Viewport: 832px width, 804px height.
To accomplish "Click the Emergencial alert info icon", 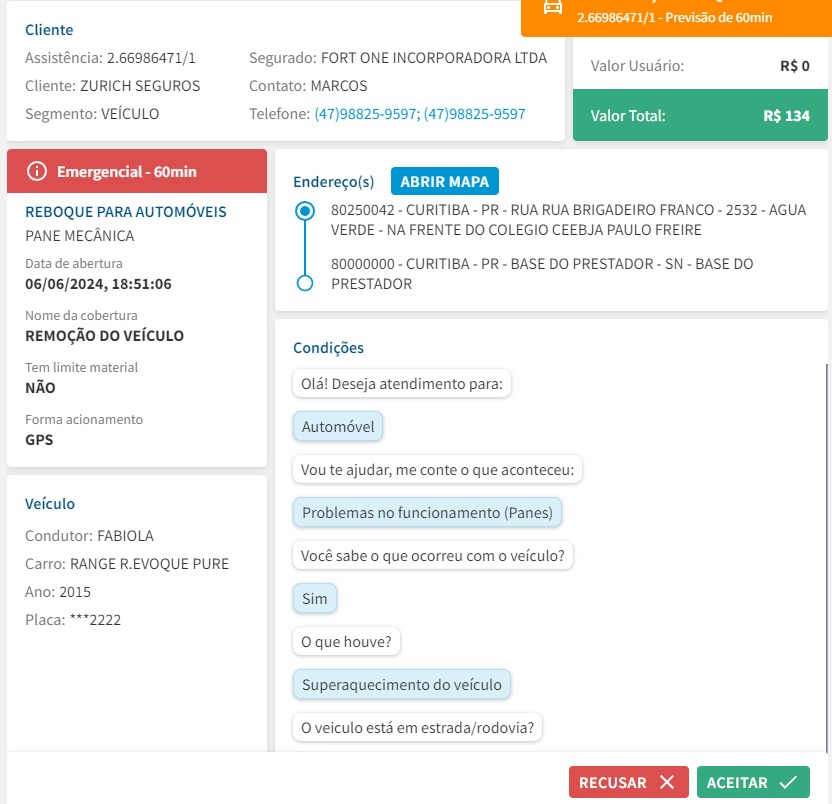I will pos(38,171).
